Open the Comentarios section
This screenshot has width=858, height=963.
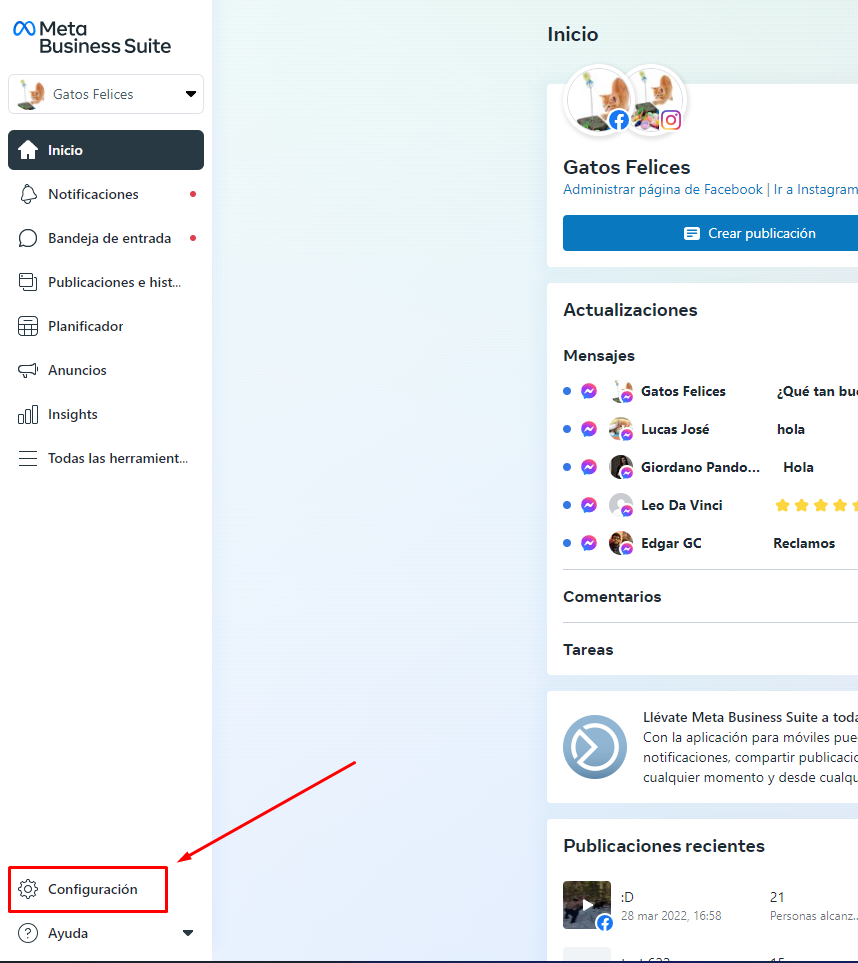pos(612,596)
